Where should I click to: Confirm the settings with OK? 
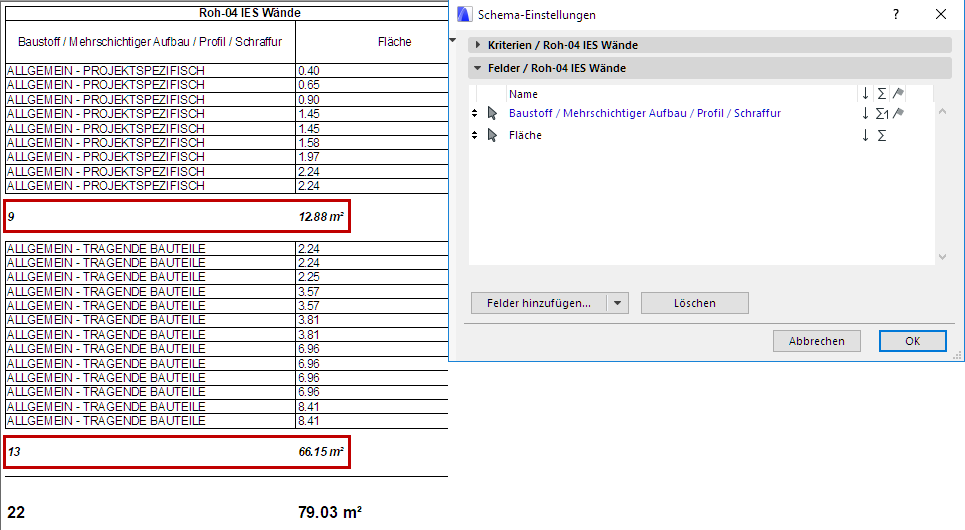point(913,341)
